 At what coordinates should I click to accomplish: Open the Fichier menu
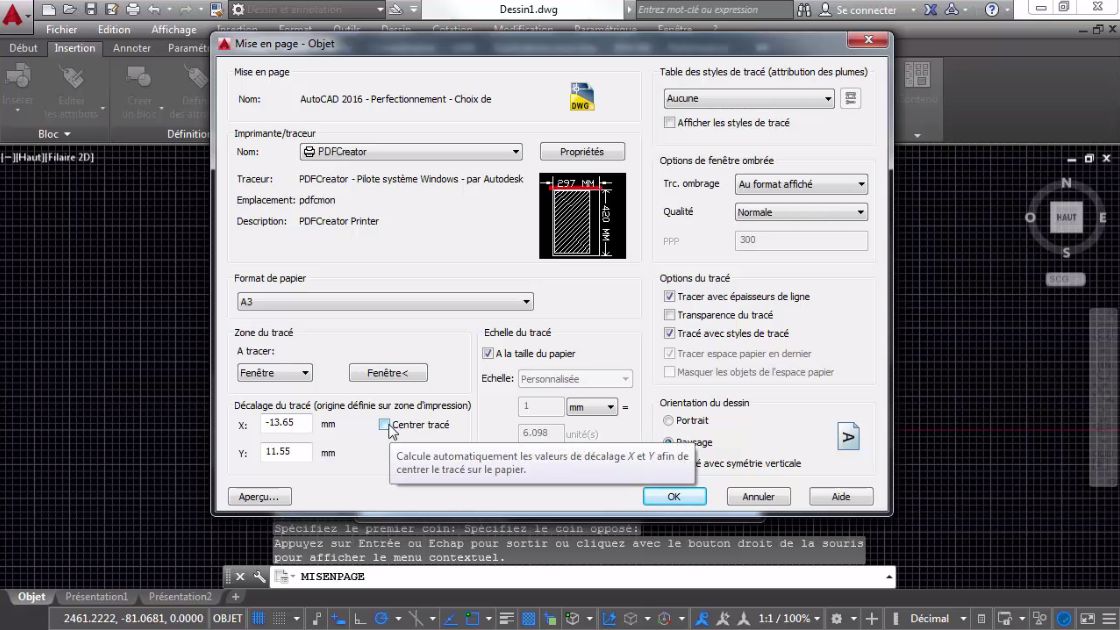(61, 29)
